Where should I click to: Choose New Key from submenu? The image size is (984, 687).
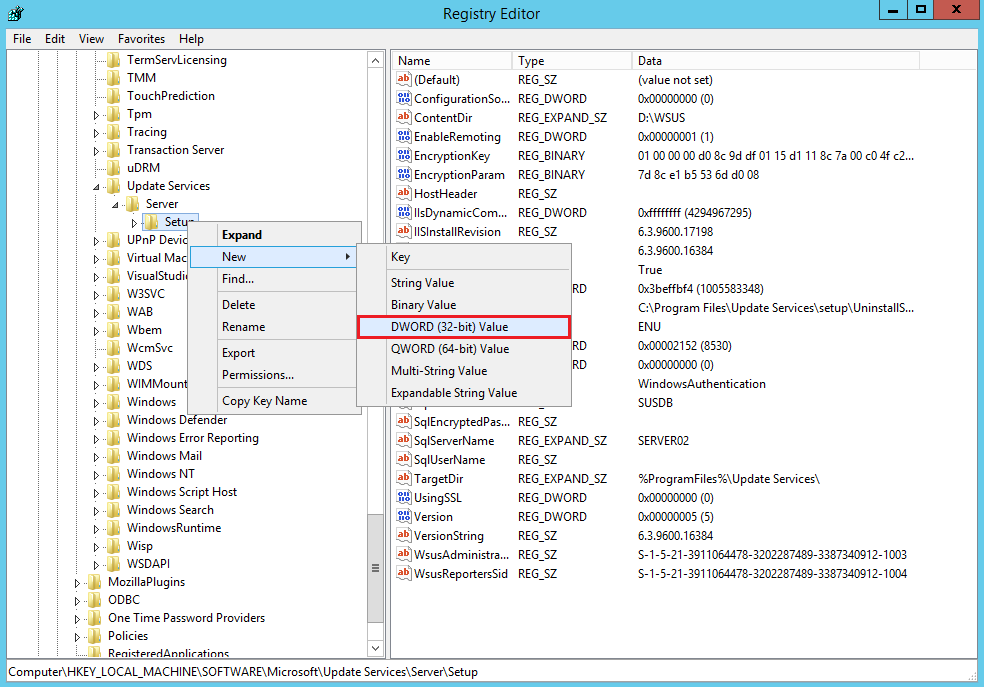(x=464, y=257)
